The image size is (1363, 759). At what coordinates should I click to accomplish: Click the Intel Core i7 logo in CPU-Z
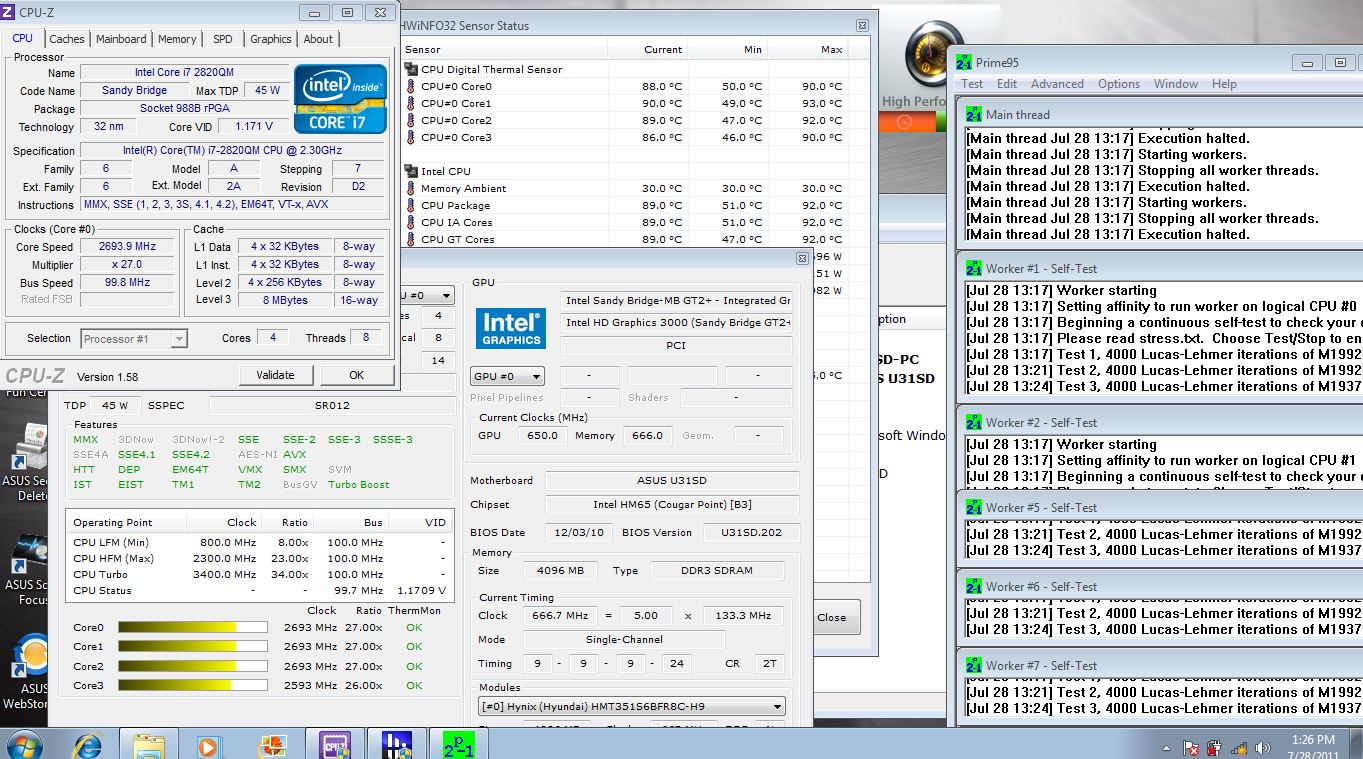(341, 98)
